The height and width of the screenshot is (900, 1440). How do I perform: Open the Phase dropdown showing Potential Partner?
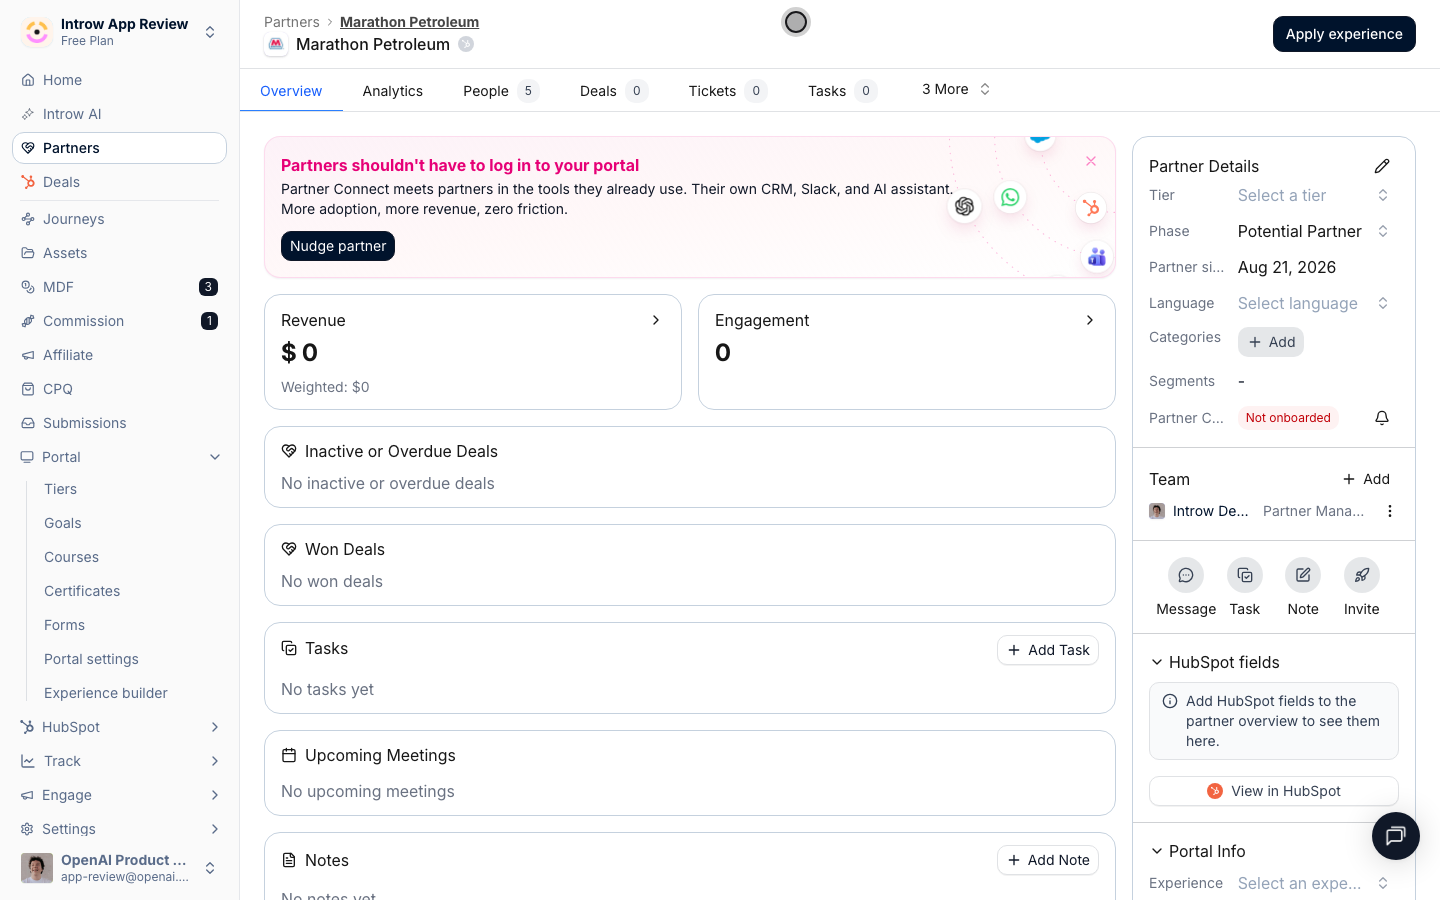[1314, 231]
